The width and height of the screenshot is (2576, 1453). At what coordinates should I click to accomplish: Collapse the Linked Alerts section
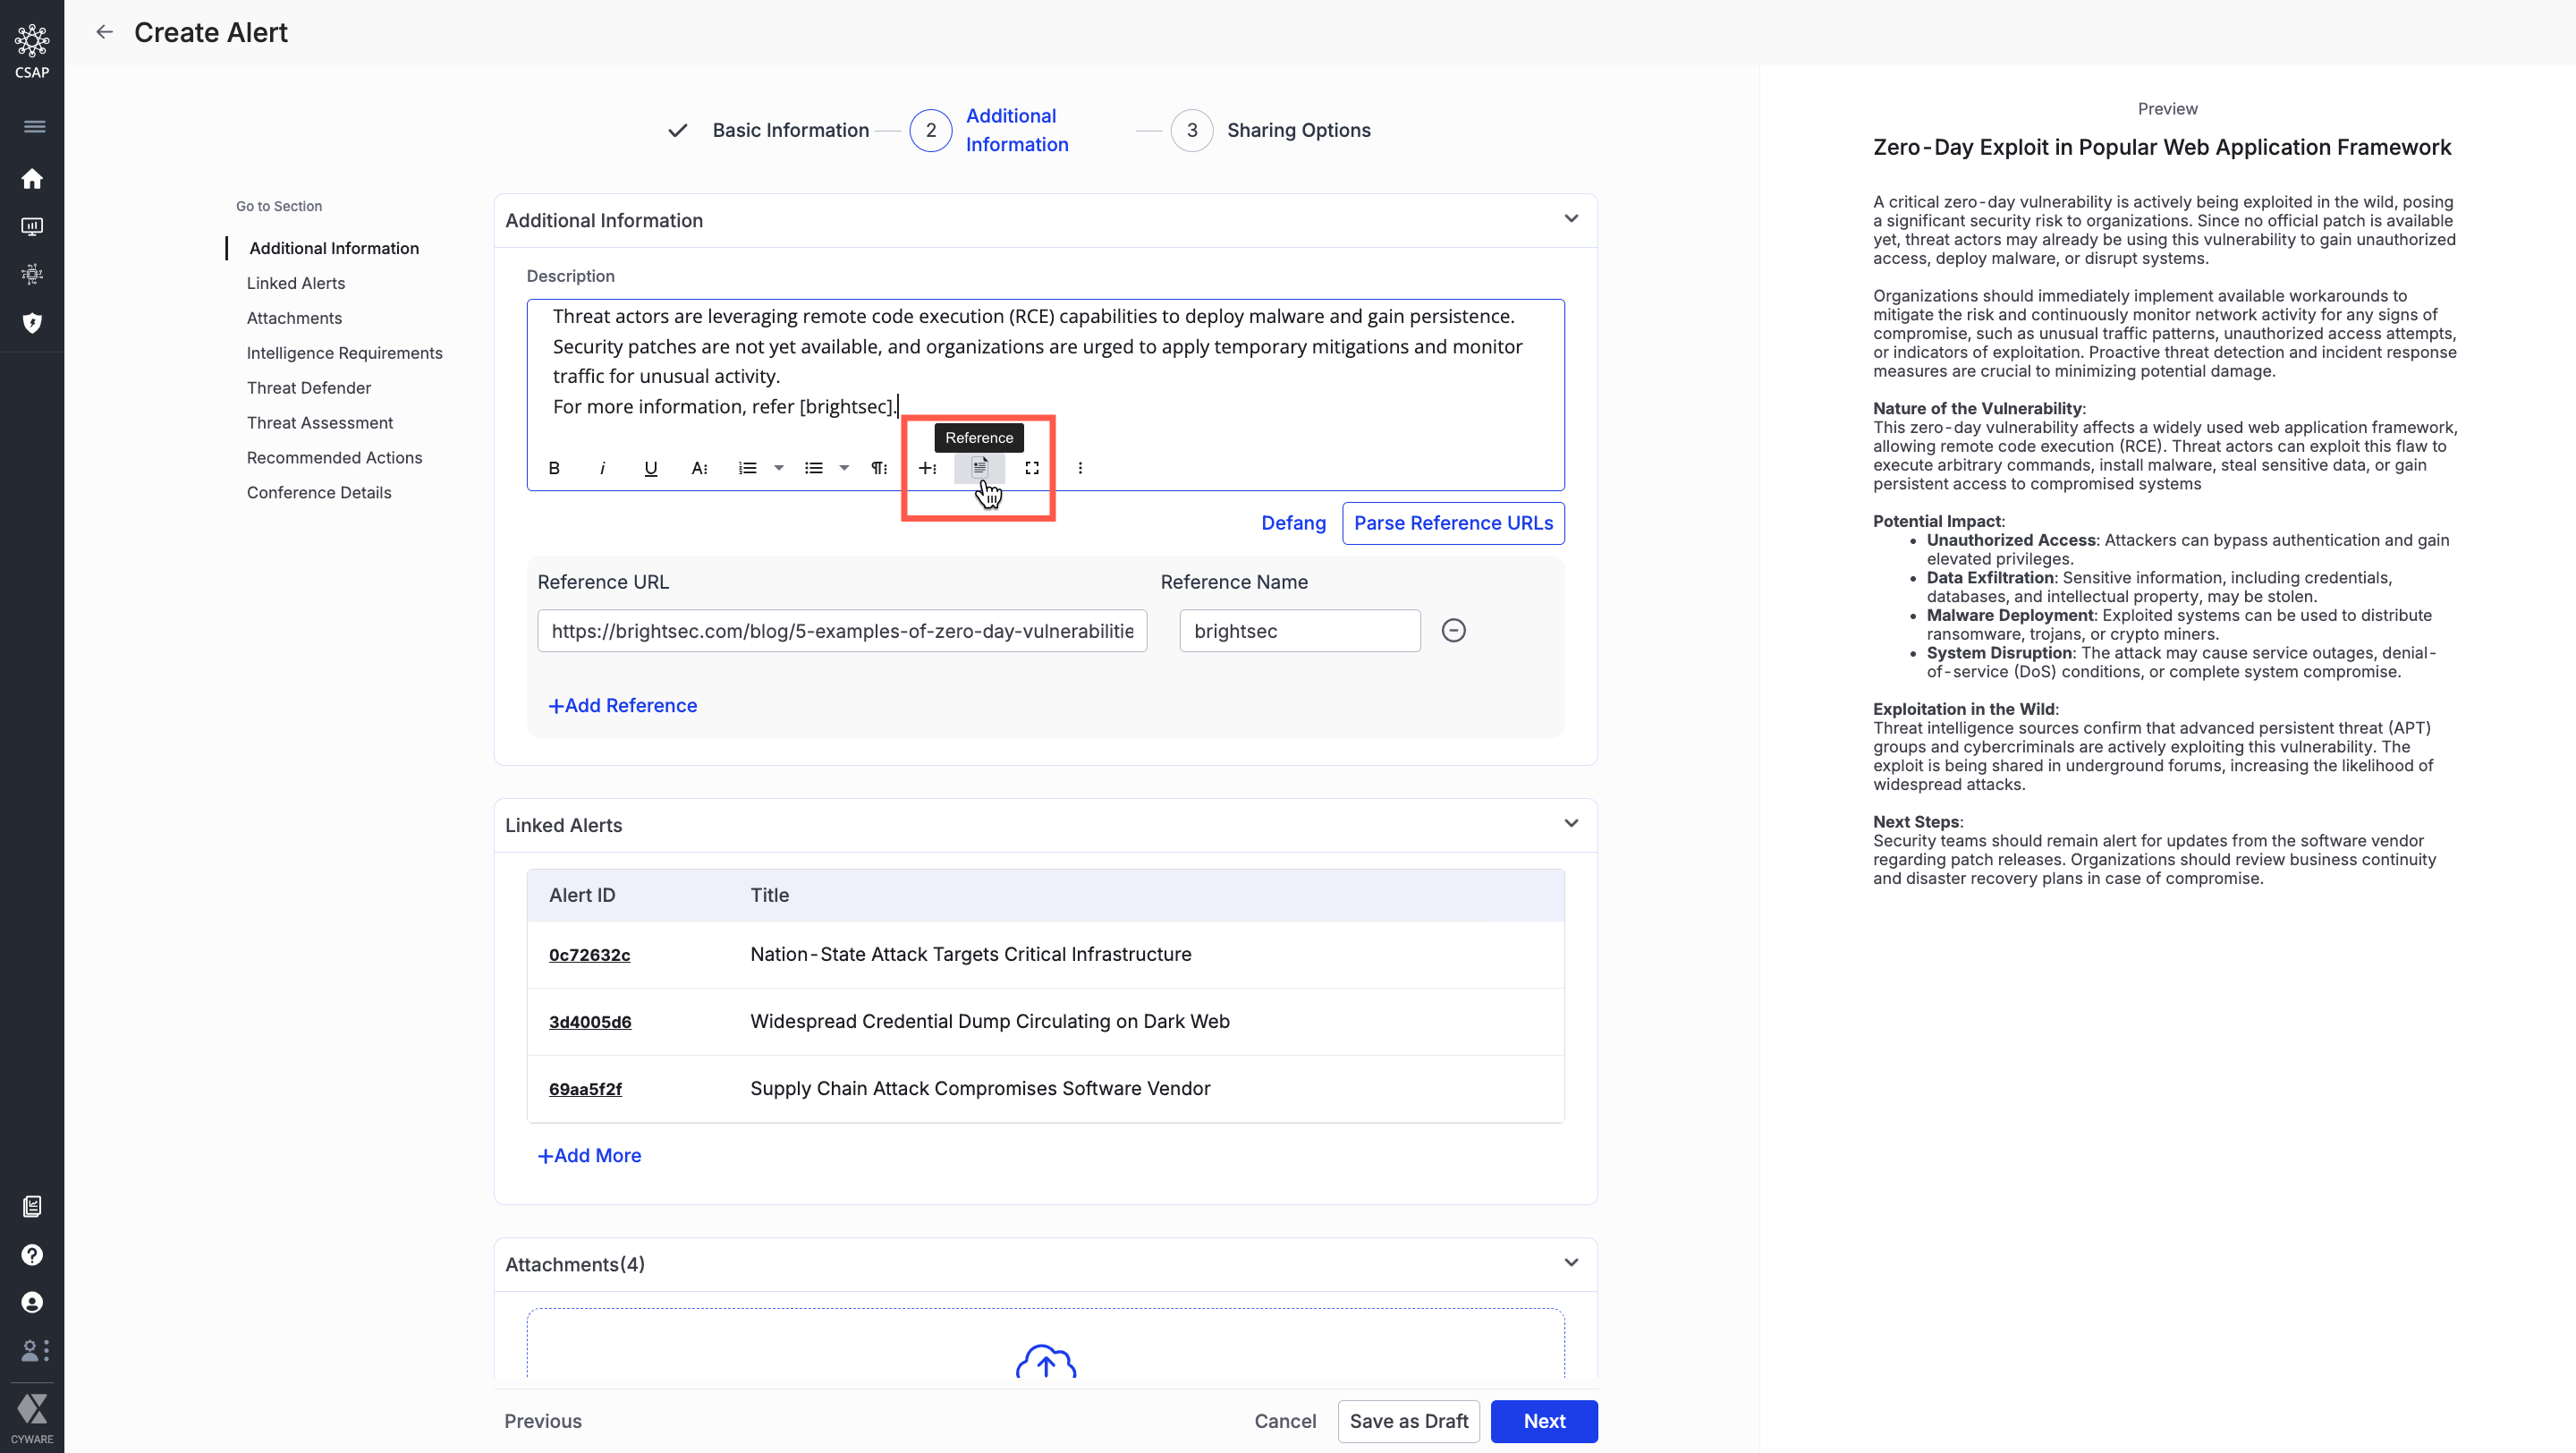1571,824
